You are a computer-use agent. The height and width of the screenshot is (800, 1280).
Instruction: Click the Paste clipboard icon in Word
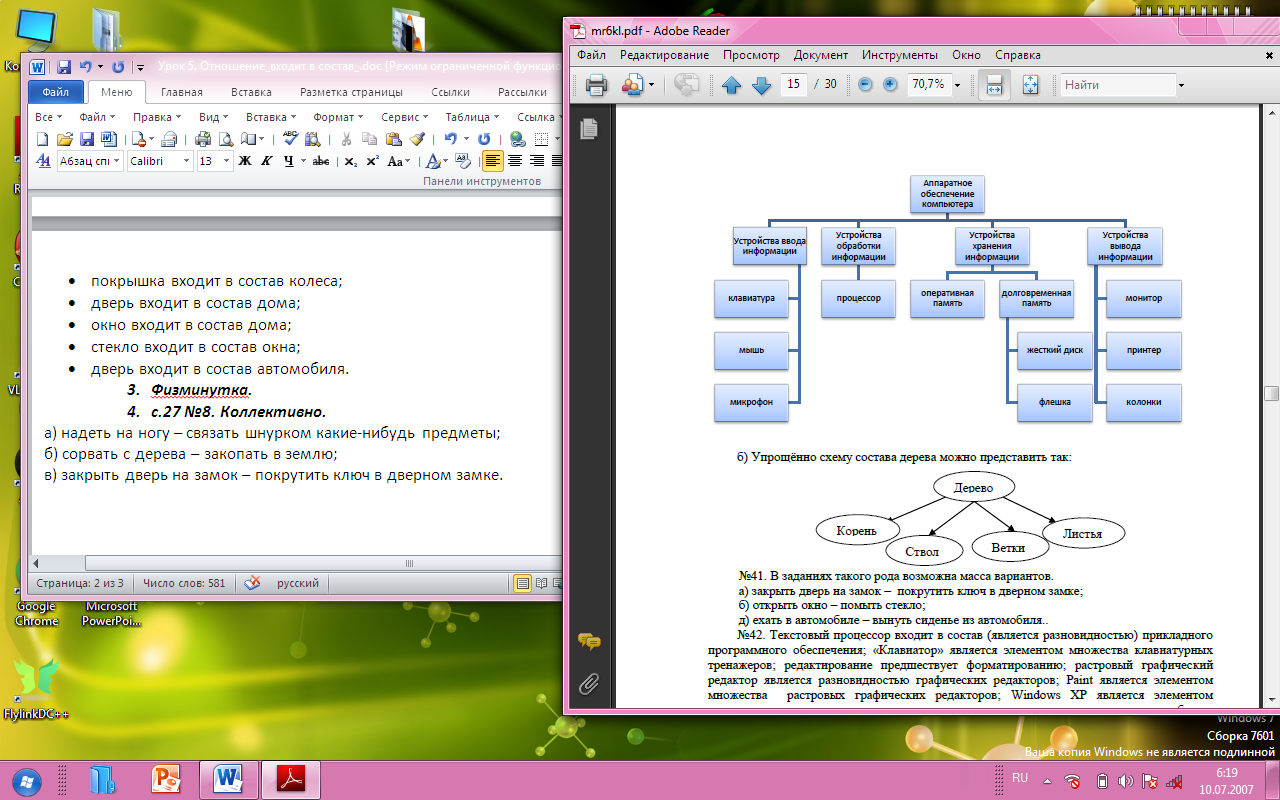[x=393, y=139]
